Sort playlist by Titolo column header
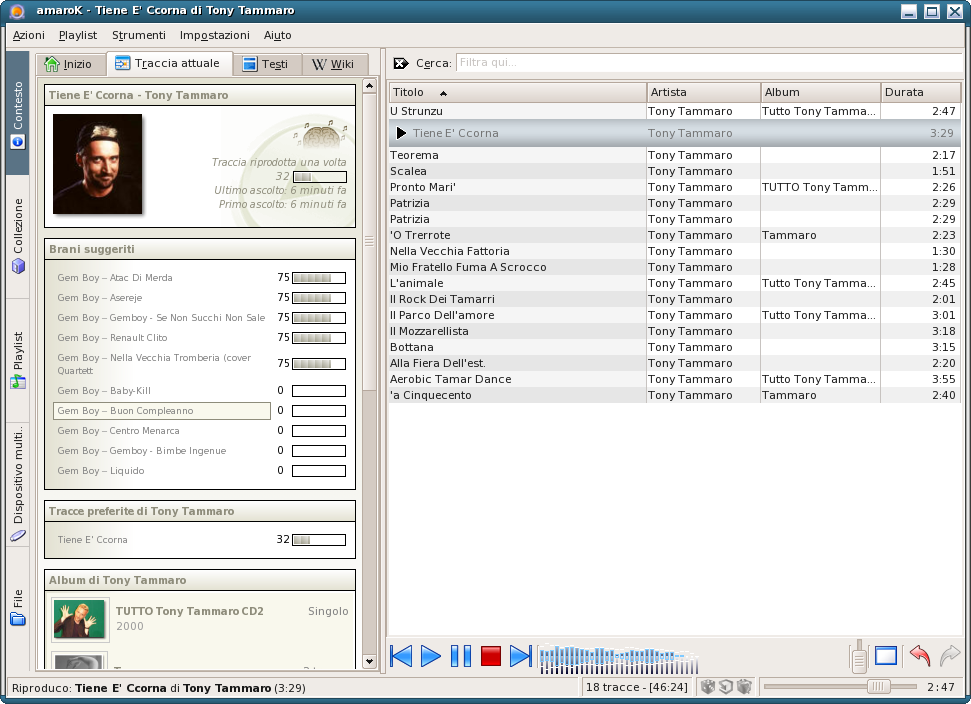971x704 pixels. [x=518, y=92]
